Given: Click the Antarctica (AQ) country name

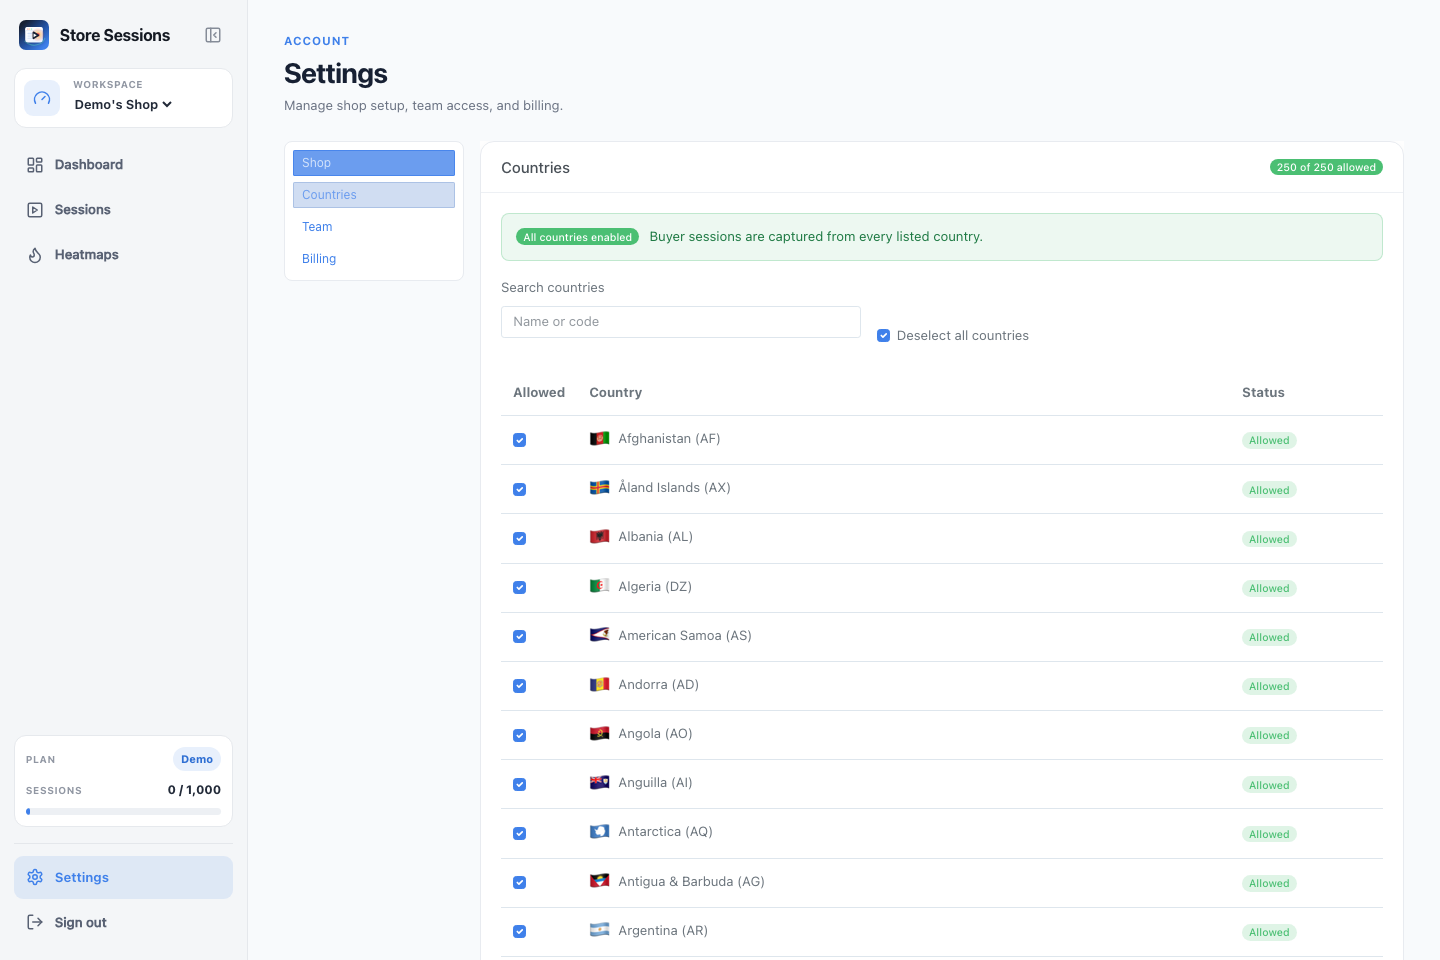Looking at the screenshot, I should click(666, 831).
